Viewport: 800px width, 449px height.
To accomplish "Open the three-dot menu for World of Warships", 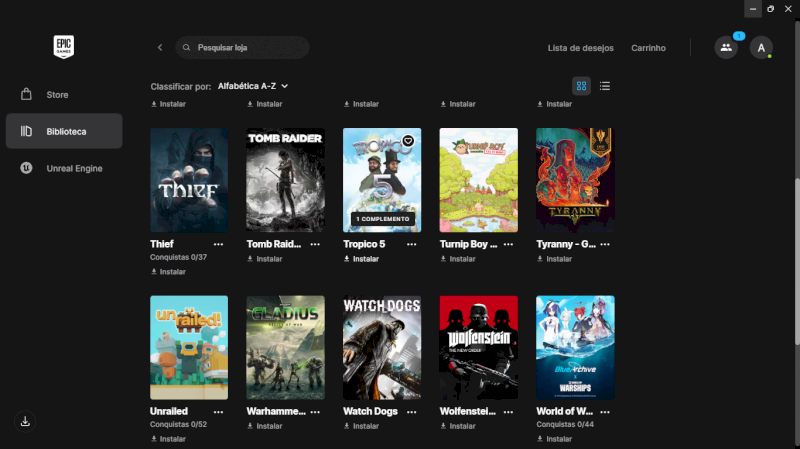I will pyautogui.click(x=605, y=412).
